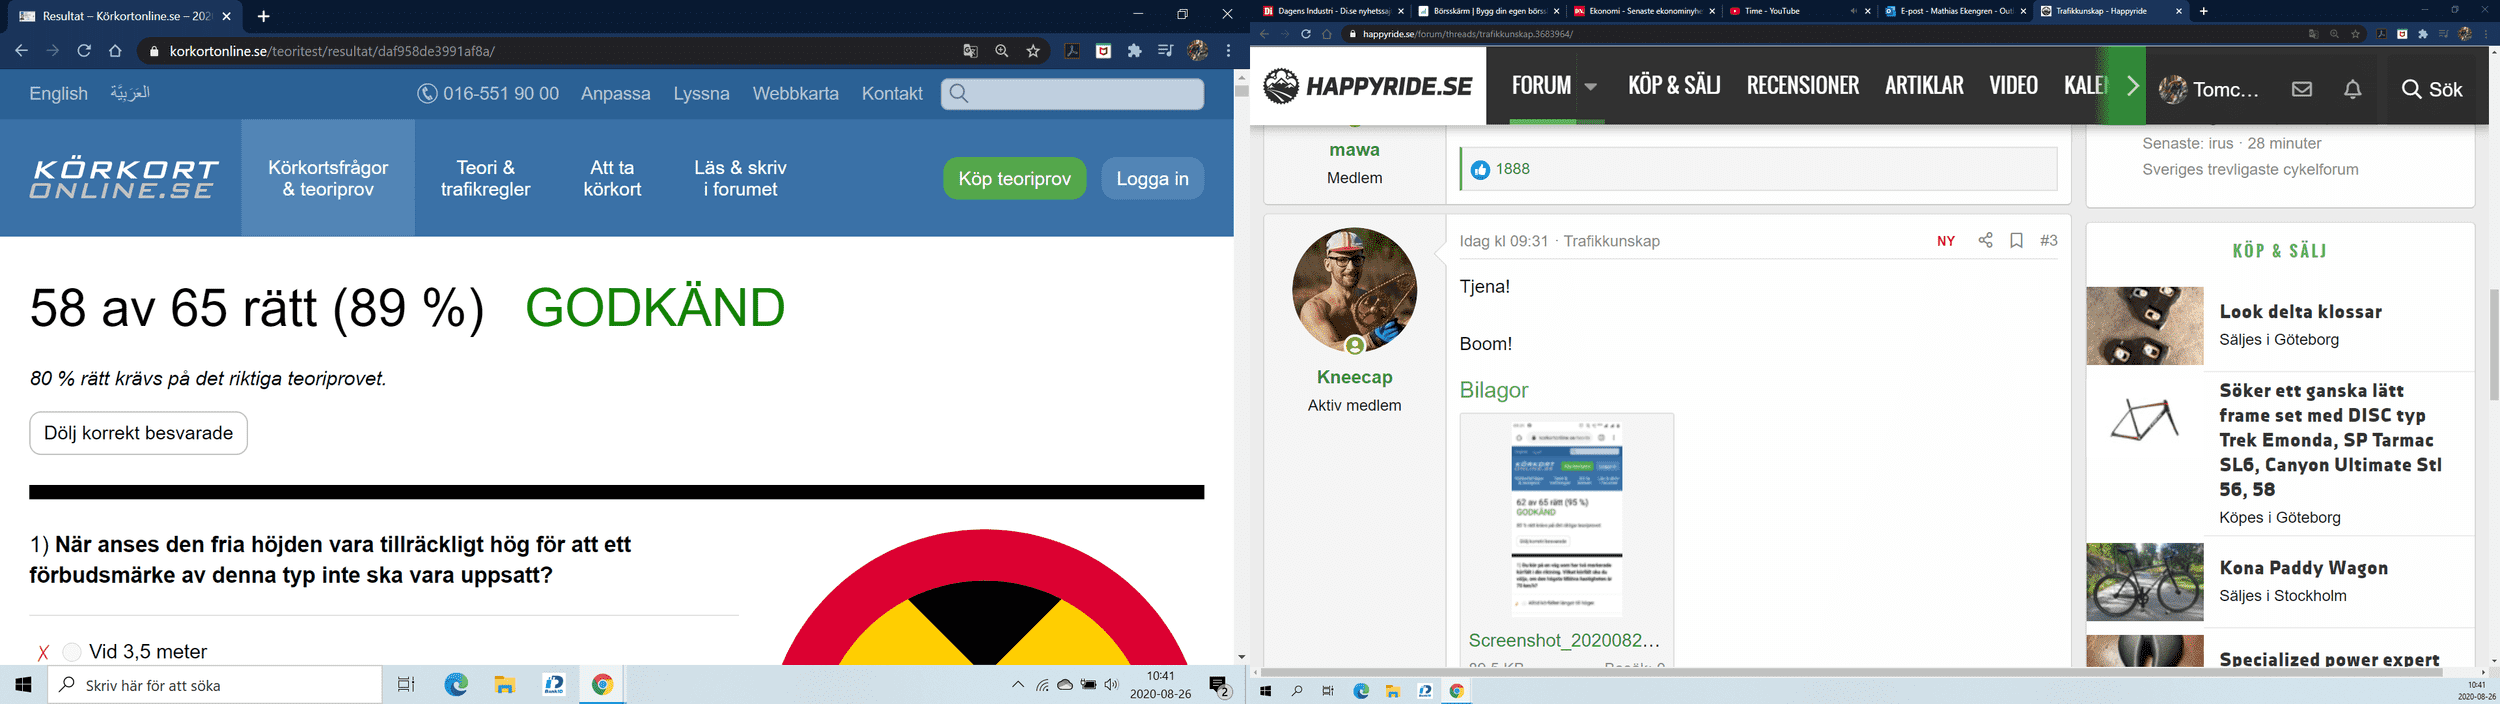Click the zoom icon in Körkortonline address bar
The height and width of the screenshot is (704, 2500).
point(1001,51)
